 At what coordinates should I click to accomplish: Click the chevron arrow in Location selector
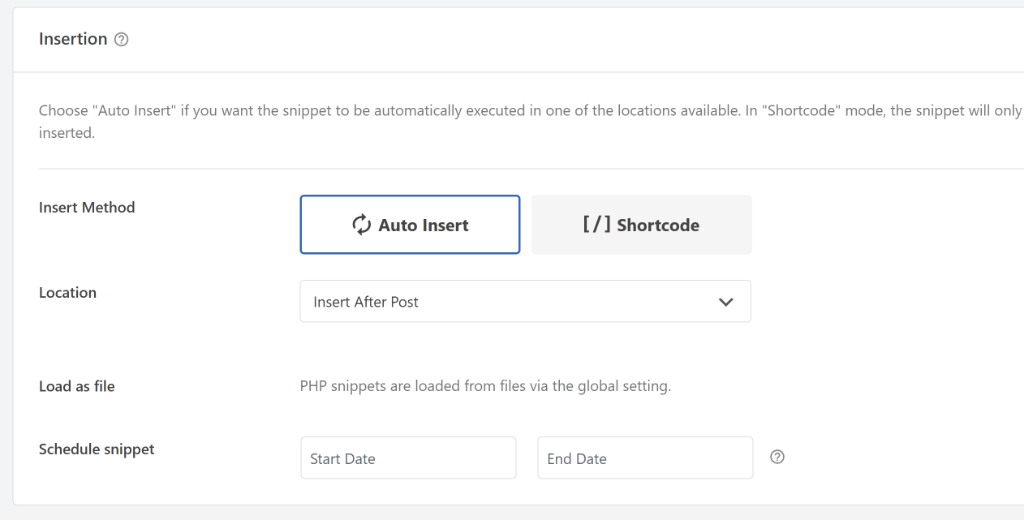click(x=726, y=301)
